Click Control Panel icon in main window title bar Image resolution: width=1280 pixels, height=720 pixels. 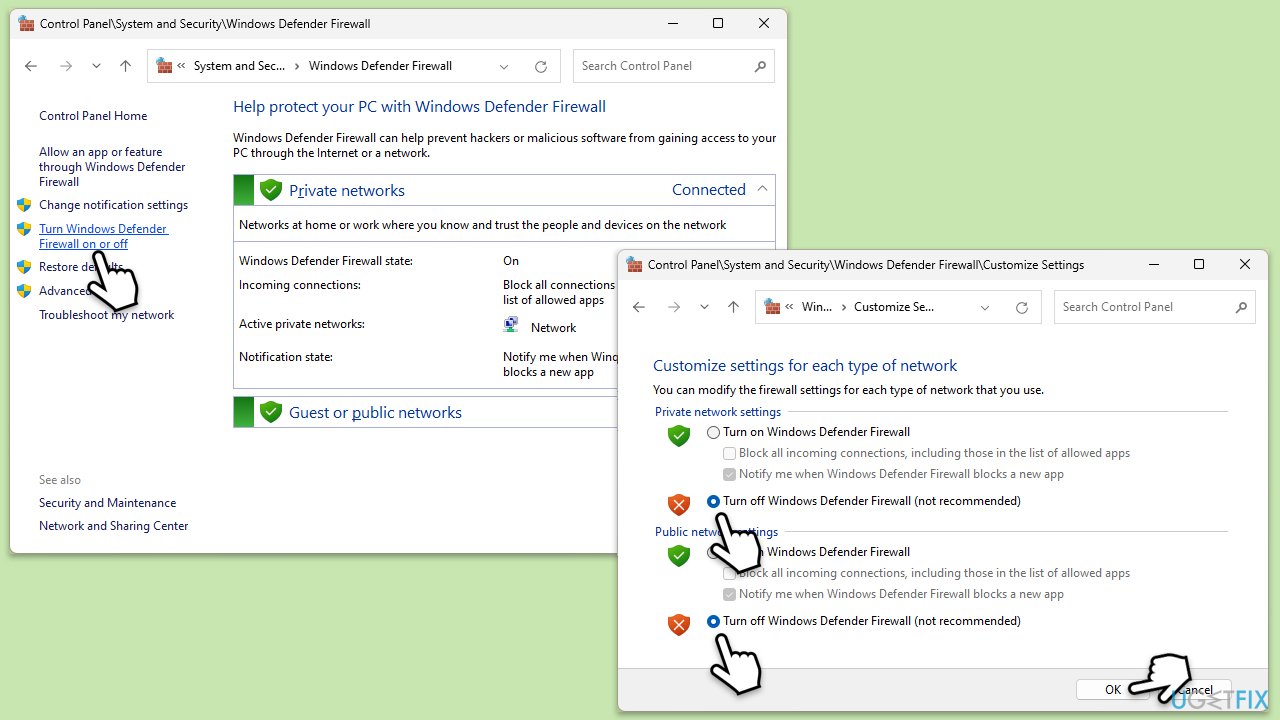click(x=26, y=23)
